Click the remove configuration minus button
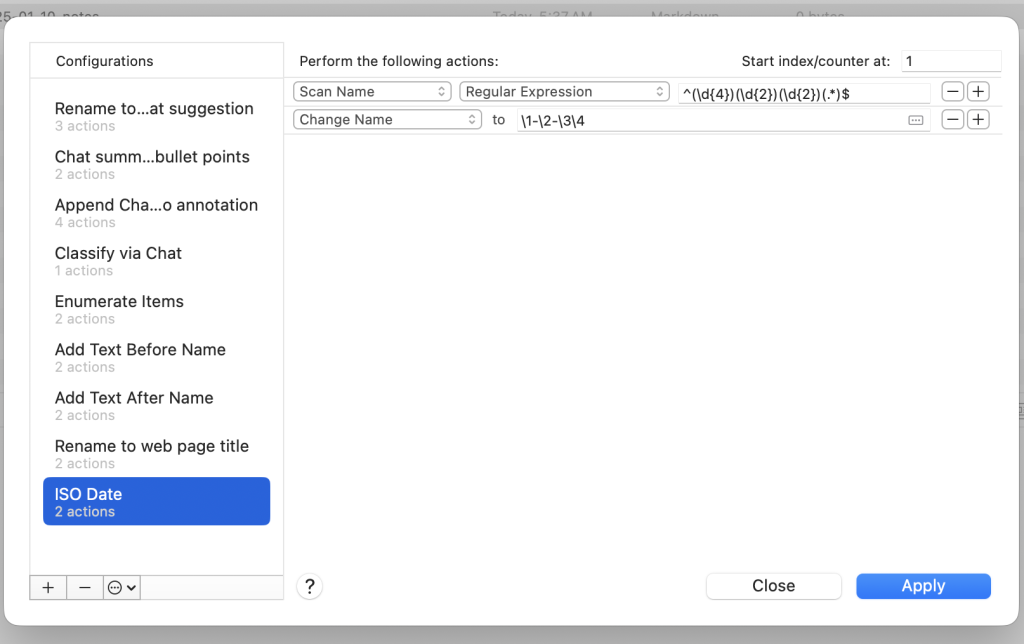 pos(85,587)
